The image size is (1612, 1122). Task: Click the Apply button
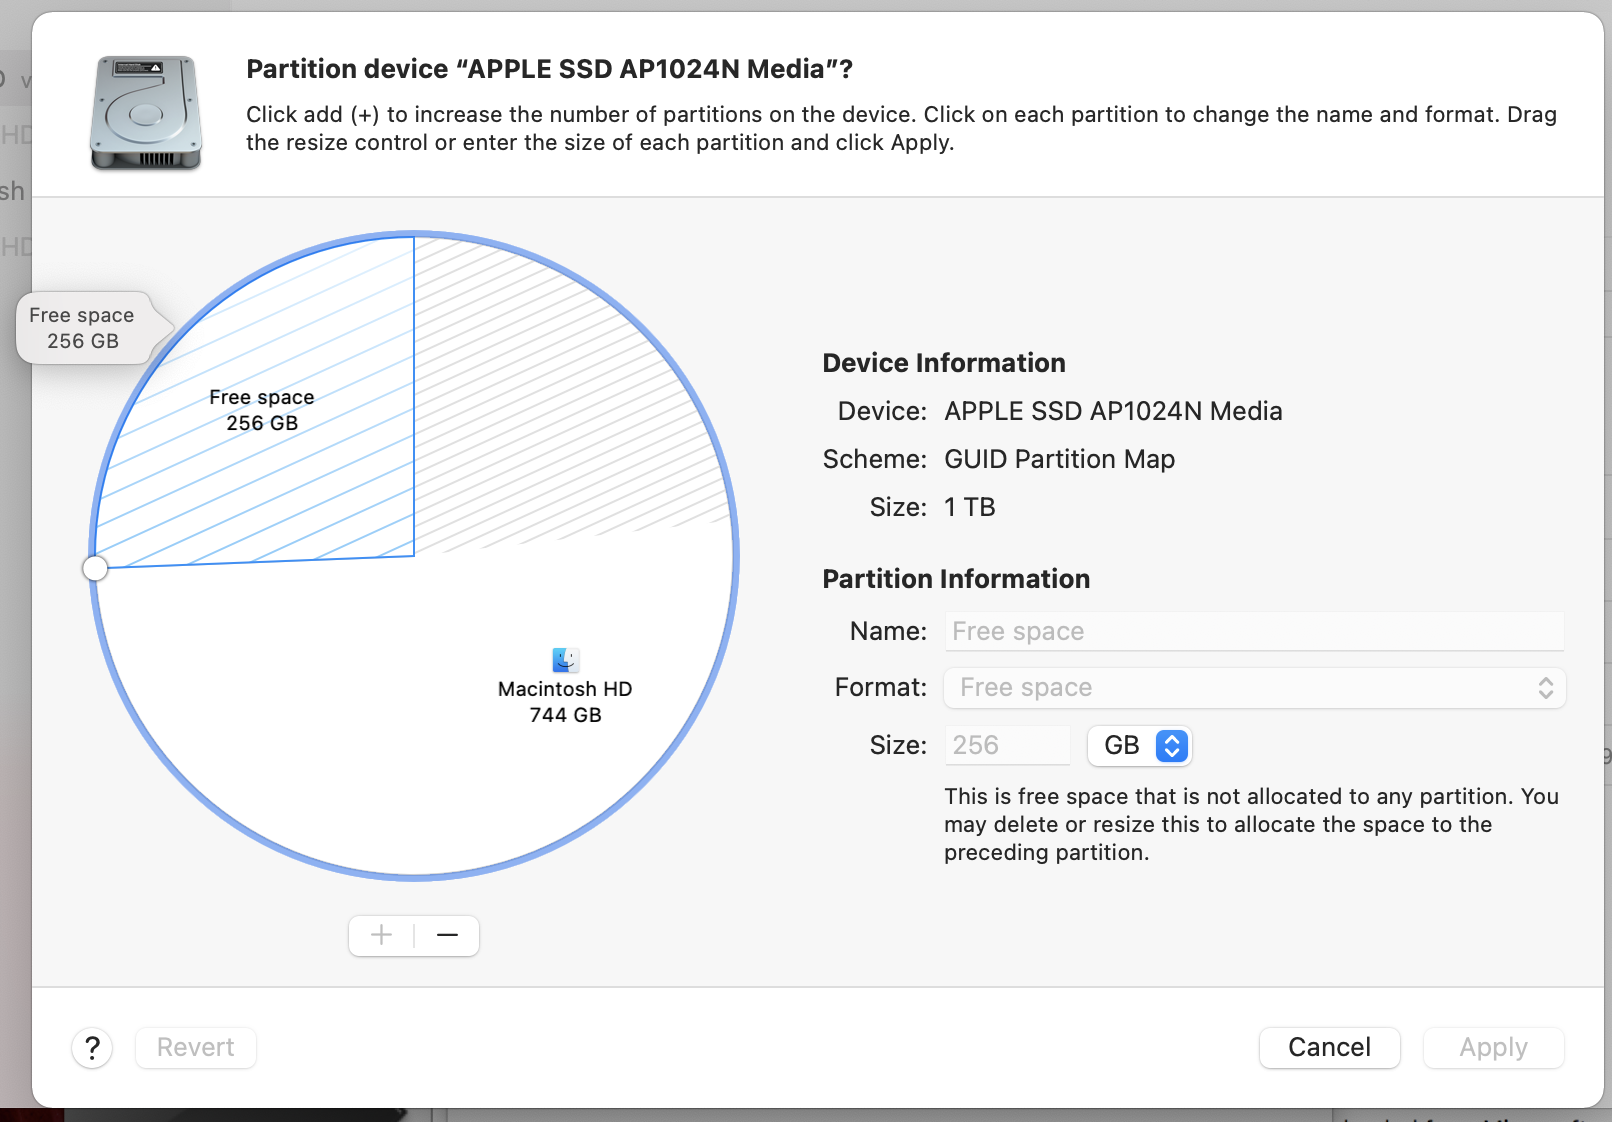click(1493, 1047)
